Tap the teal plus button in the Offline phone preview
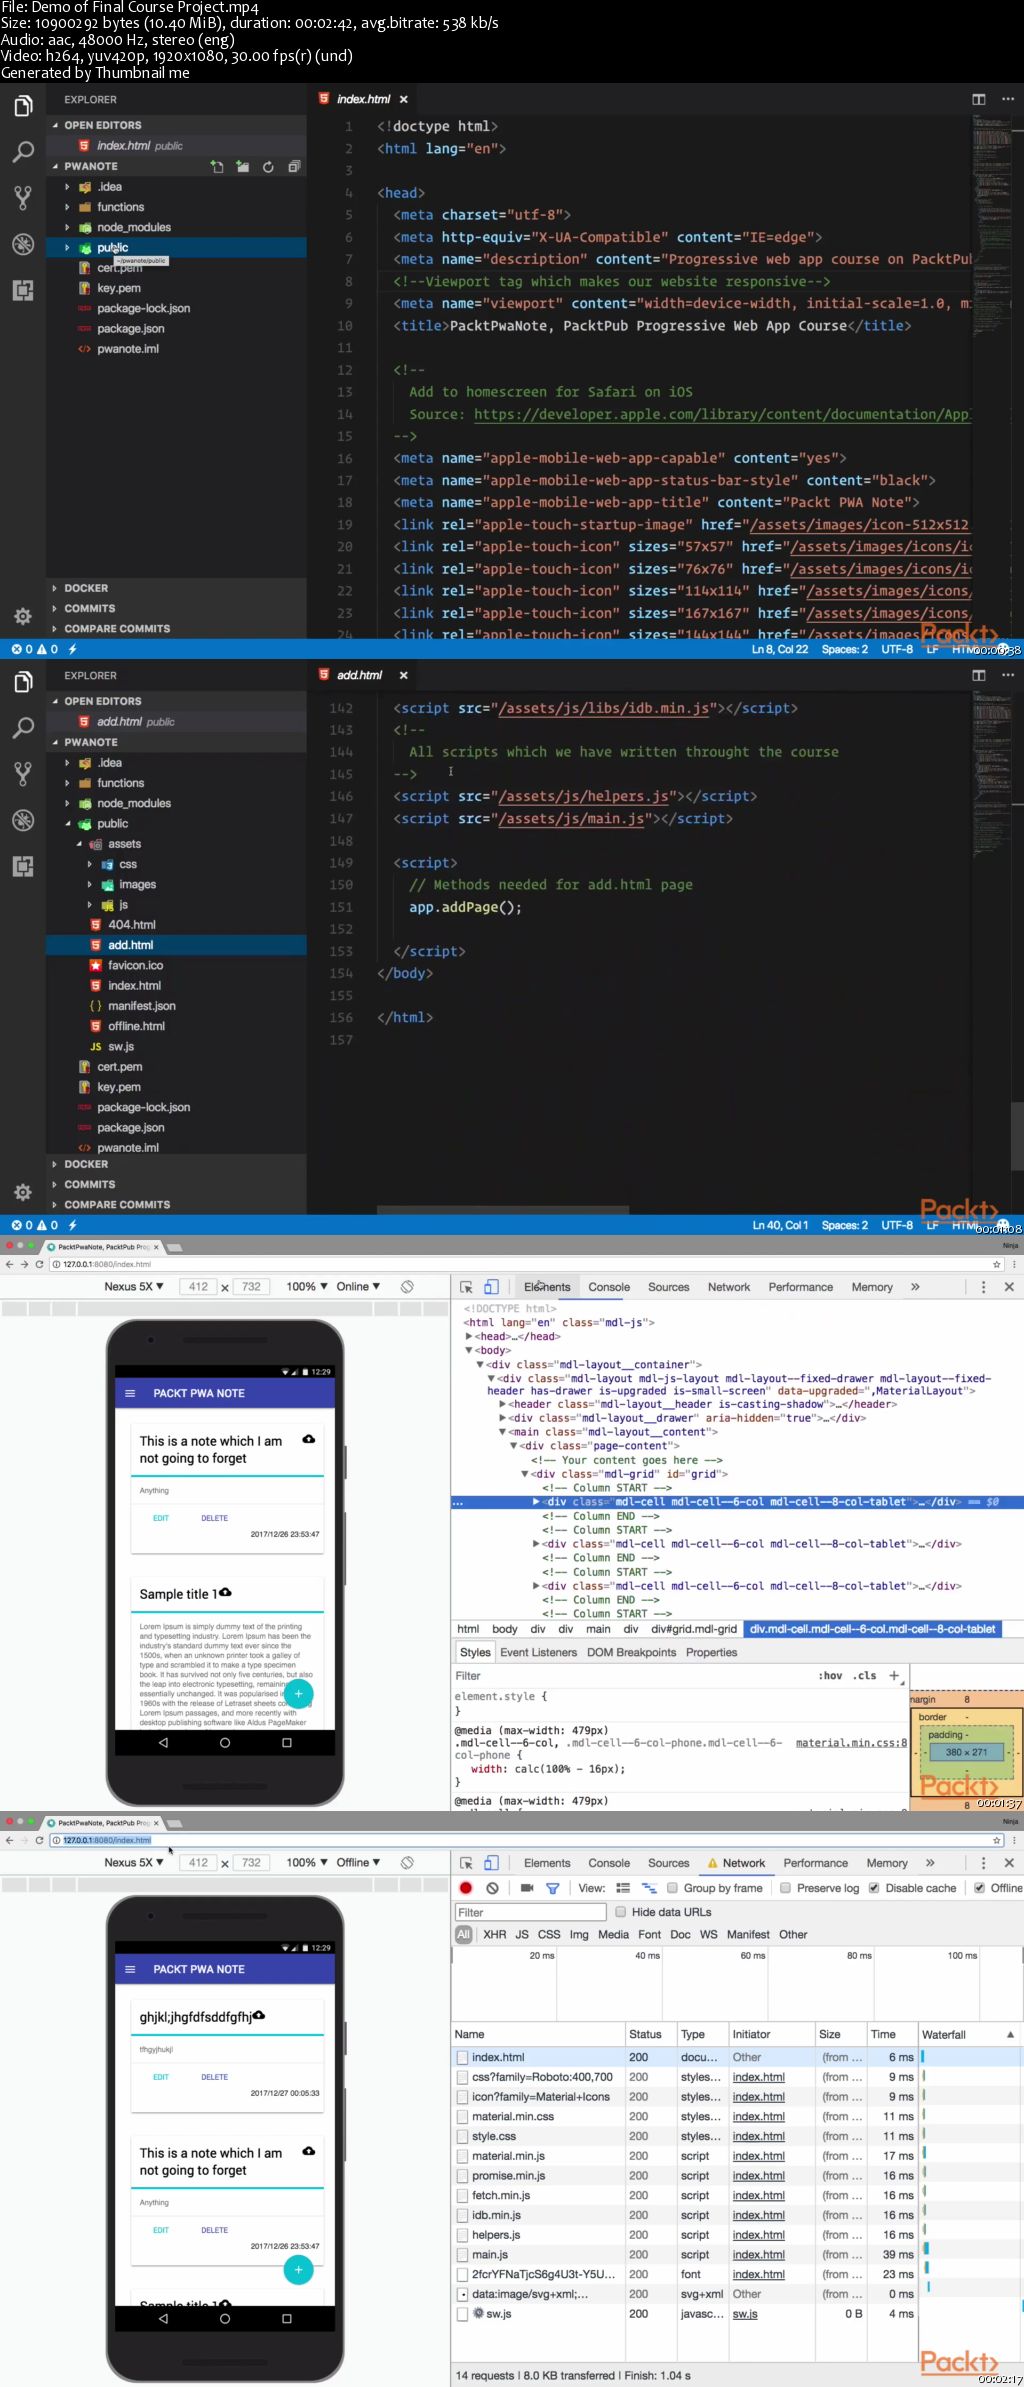This screenshot has height=2387, width=1024. tap(298, 2270)
